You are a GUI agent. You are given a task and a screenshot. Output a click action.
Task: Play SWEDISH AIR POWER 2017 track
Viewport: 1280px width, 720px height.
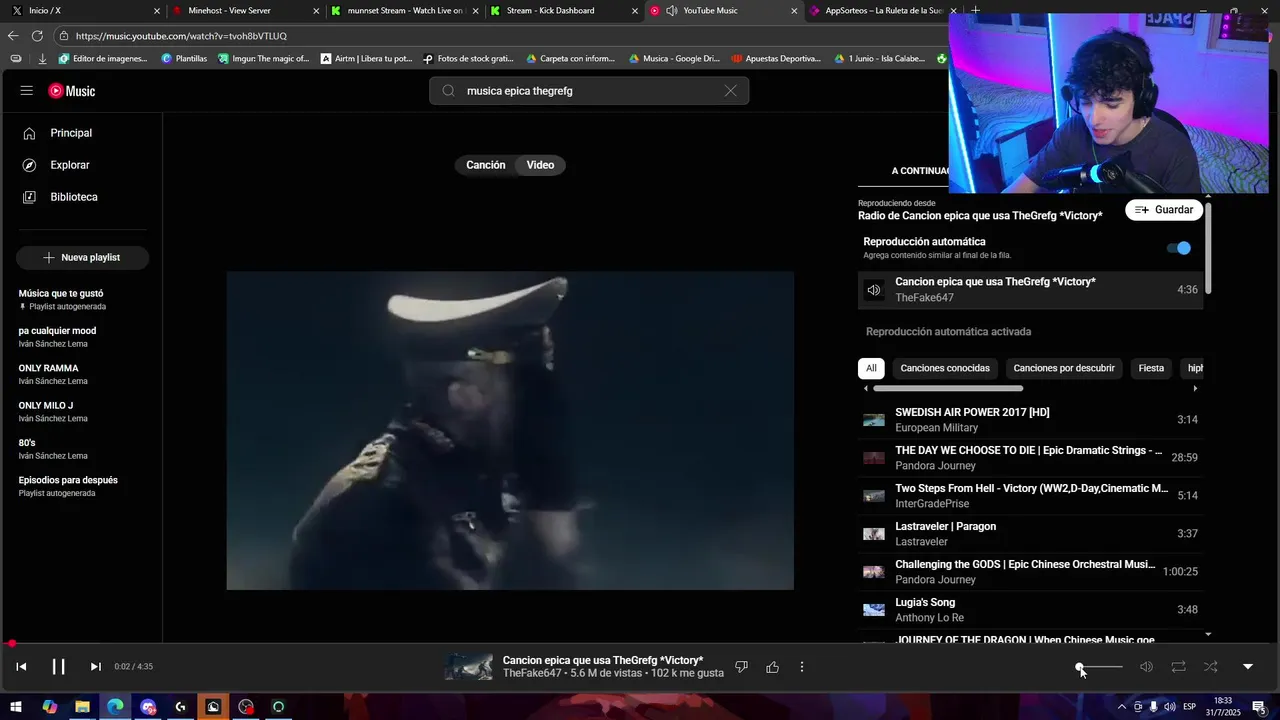(1030, 420)
